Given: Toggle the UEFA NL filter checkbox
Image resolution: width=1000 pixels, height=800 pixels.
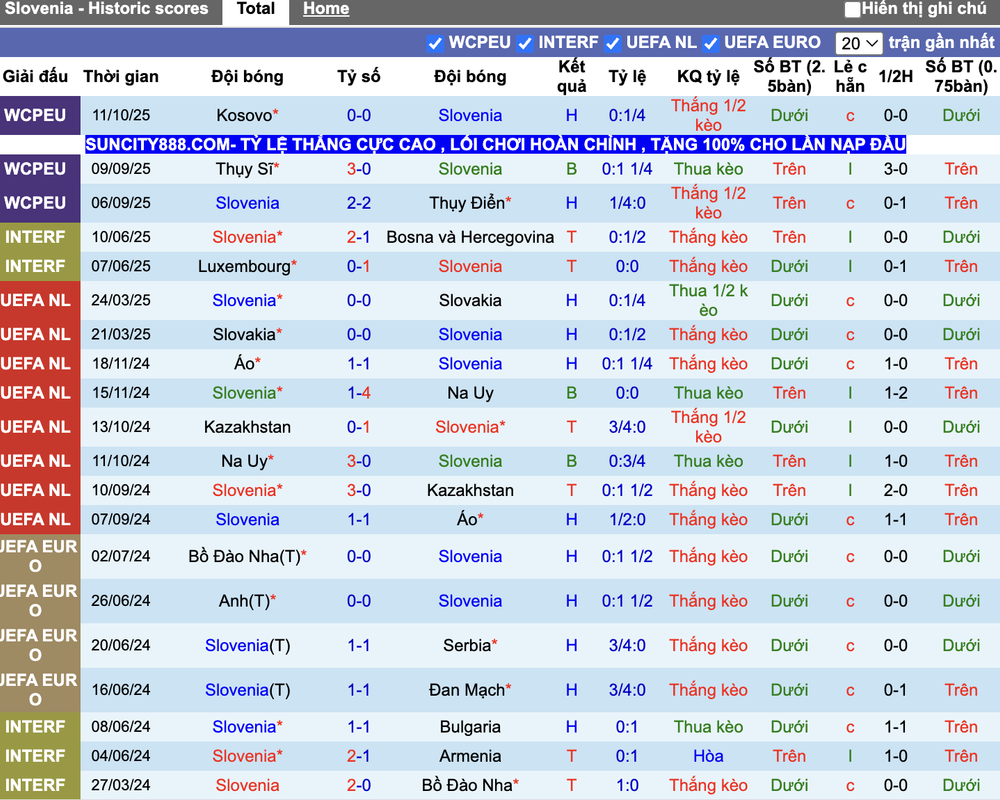Looking at the screenshot, I should point(612,43).
